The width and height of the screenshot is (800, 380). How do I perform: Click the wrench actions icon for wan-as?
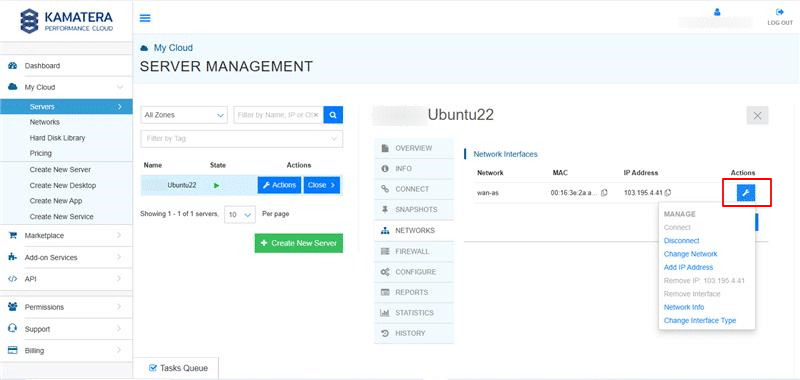(745, 193)
